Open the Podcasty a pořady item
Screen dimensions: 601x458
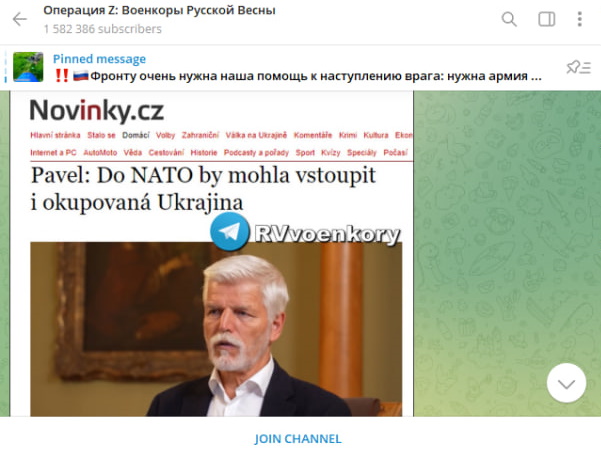pyautogui.click(x=256, y=153)
